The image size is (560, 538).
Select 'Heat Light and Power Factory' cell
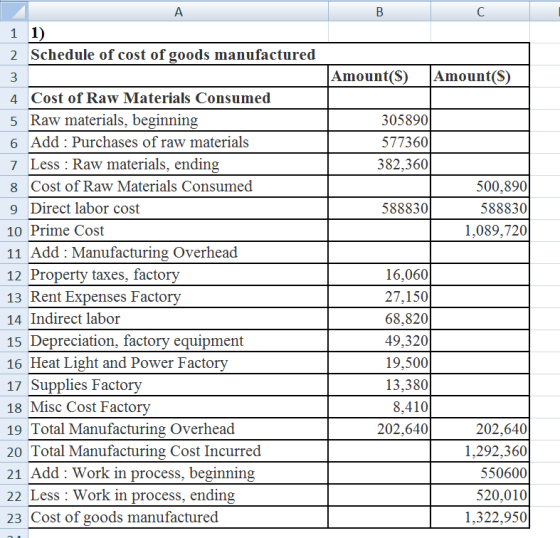(178, 363)
